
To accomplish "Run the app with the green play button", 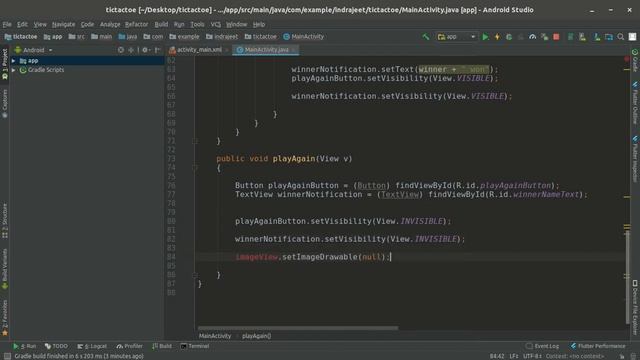I will tap(485, 37).
